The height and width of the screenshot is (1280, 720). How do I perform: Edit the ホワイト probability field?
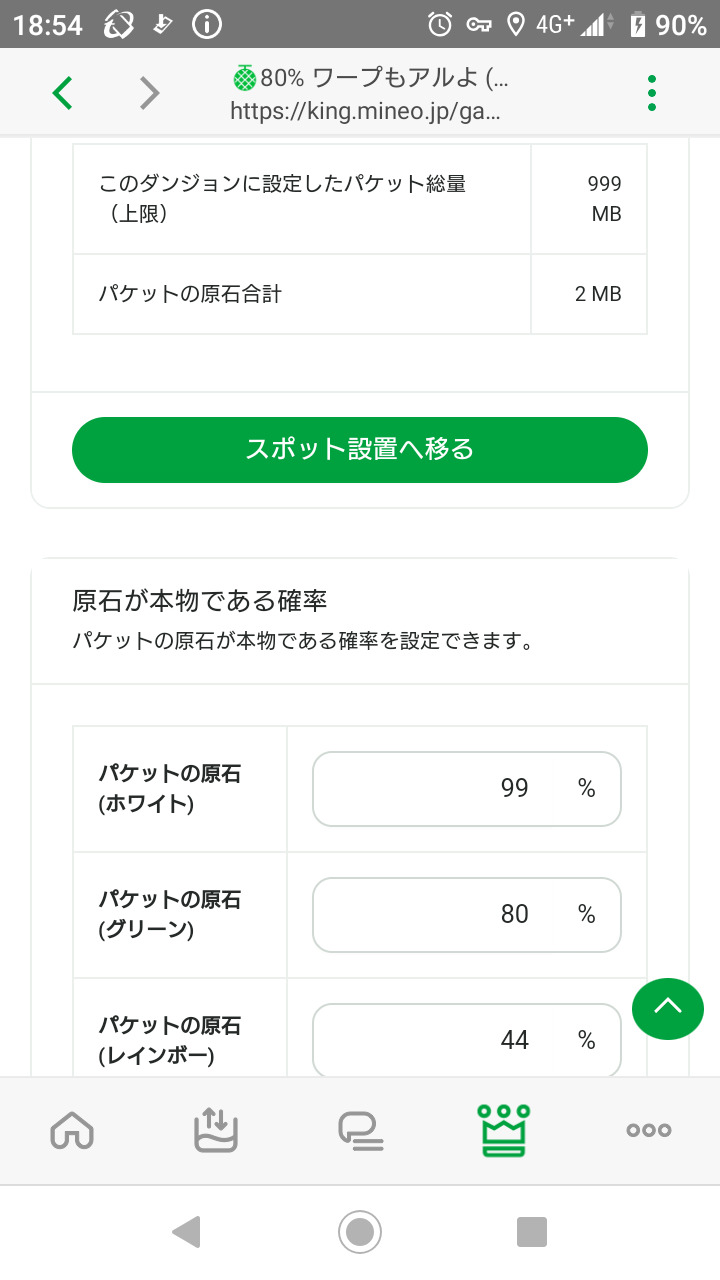(x=466, y=789)
